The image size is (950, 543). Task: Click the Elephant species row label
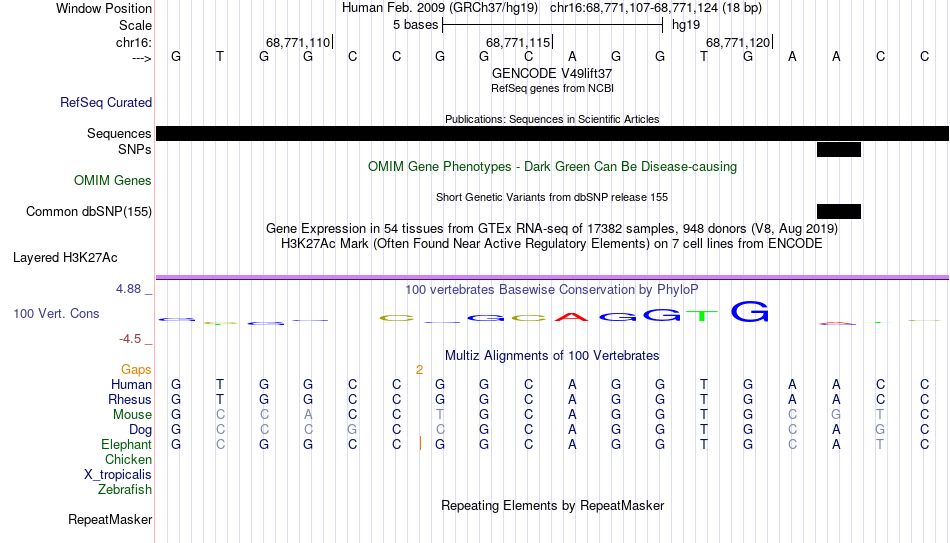126,445
